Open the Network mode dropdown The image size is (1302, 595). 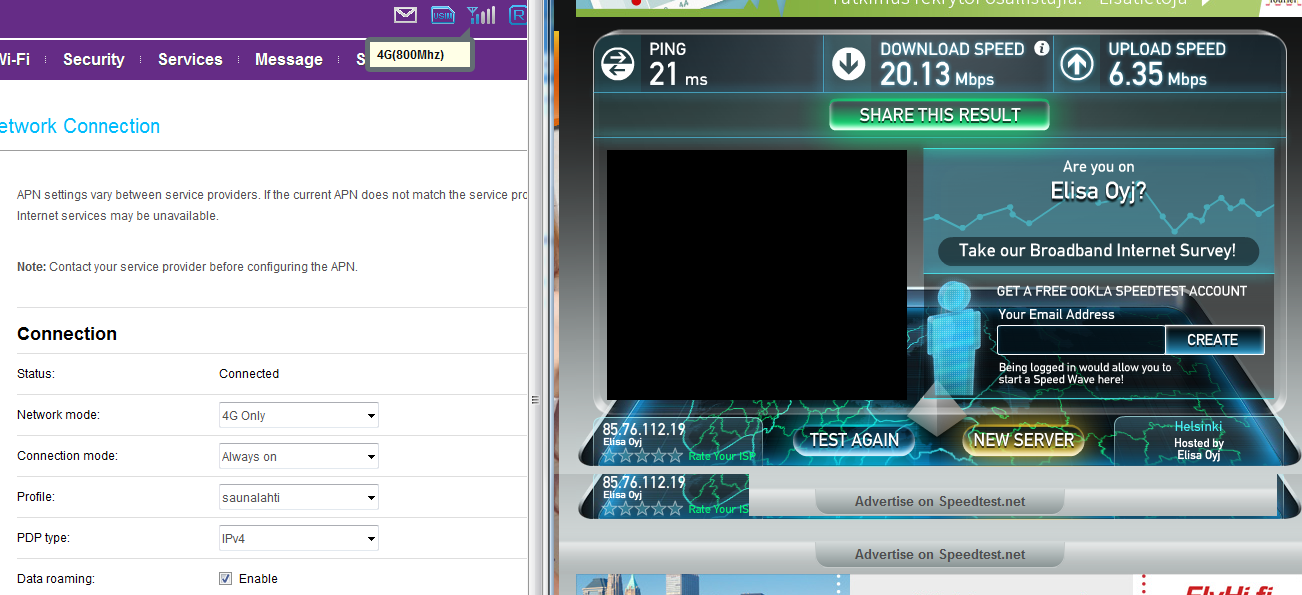[x=299, y=415]
